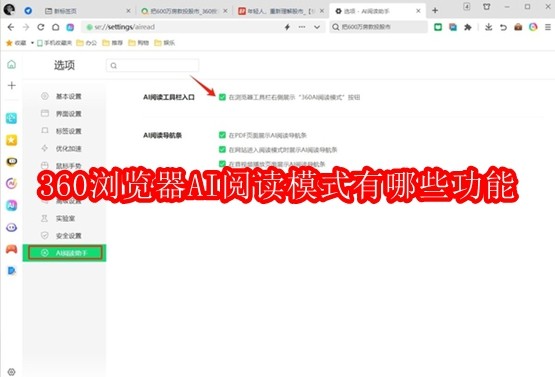This screenshot has width=555, height=377.
Task: Open the downloads arrow icon
Action: click(488, 27)
